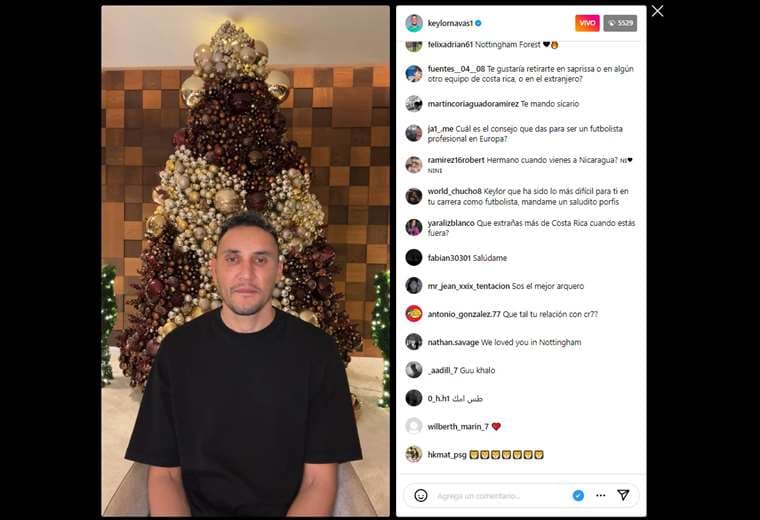Click the VIVO live badge
Screen dimensions: 760x520
[587, 23]
